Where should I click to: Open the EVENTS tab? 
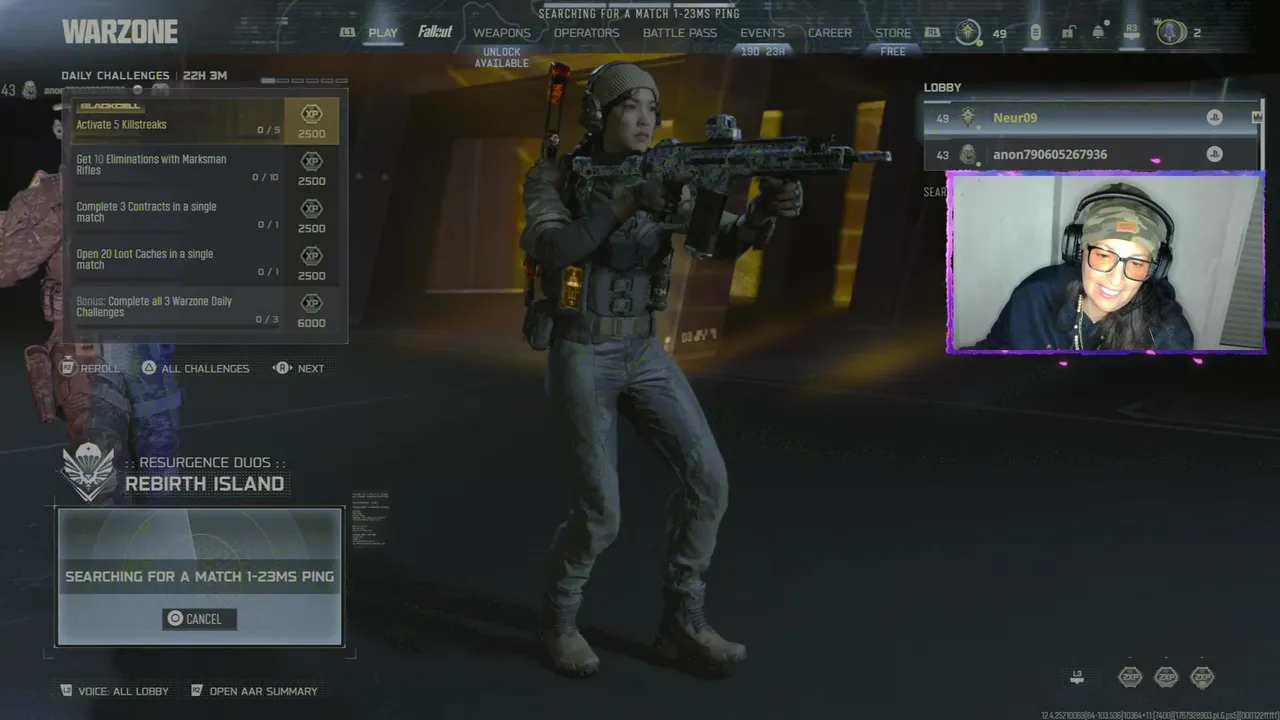[x=762, y=33]
